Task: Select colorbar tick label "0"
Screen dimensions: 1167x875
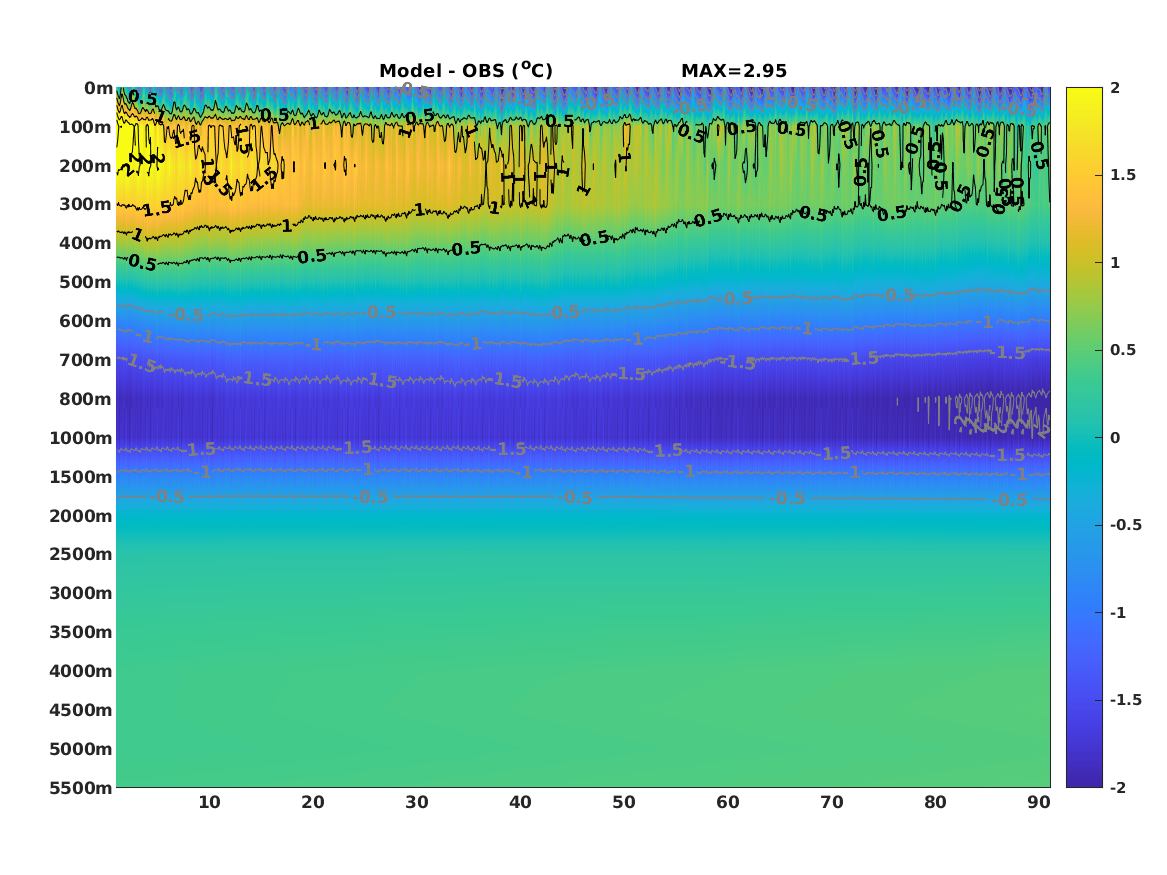Action: (1115, 438)
